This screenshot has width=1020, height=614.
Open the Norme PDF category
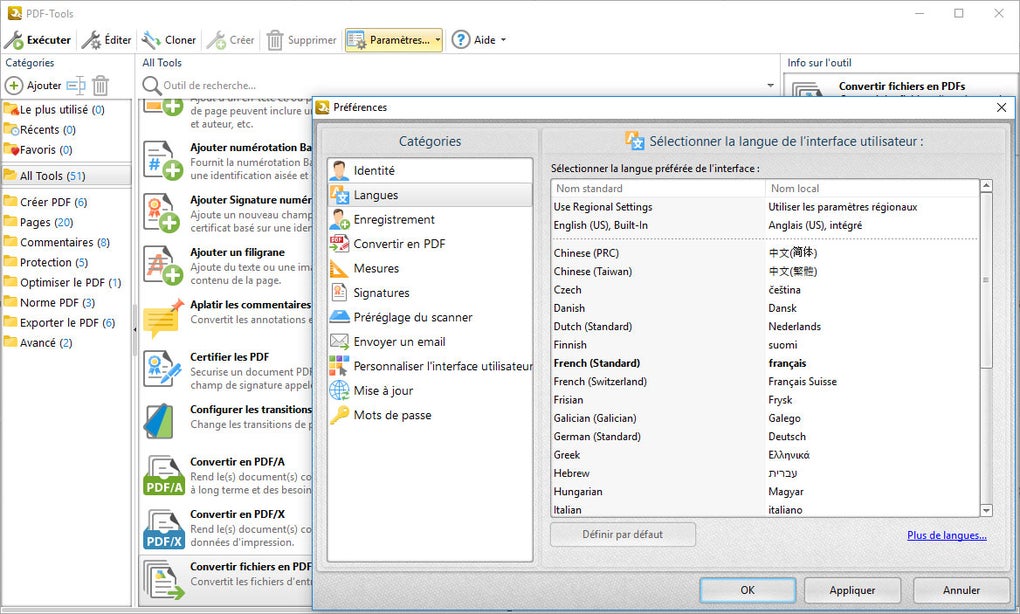tap(66, 303)
